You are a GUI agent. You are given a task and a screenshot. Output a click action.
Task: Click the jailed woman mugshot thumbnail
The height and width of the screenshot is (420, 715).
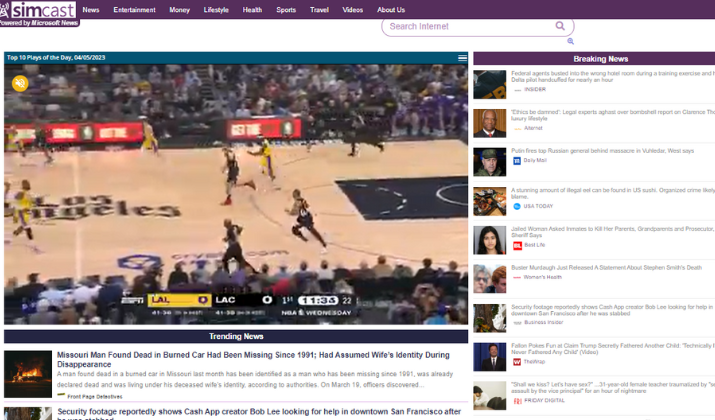coord(489,240)
